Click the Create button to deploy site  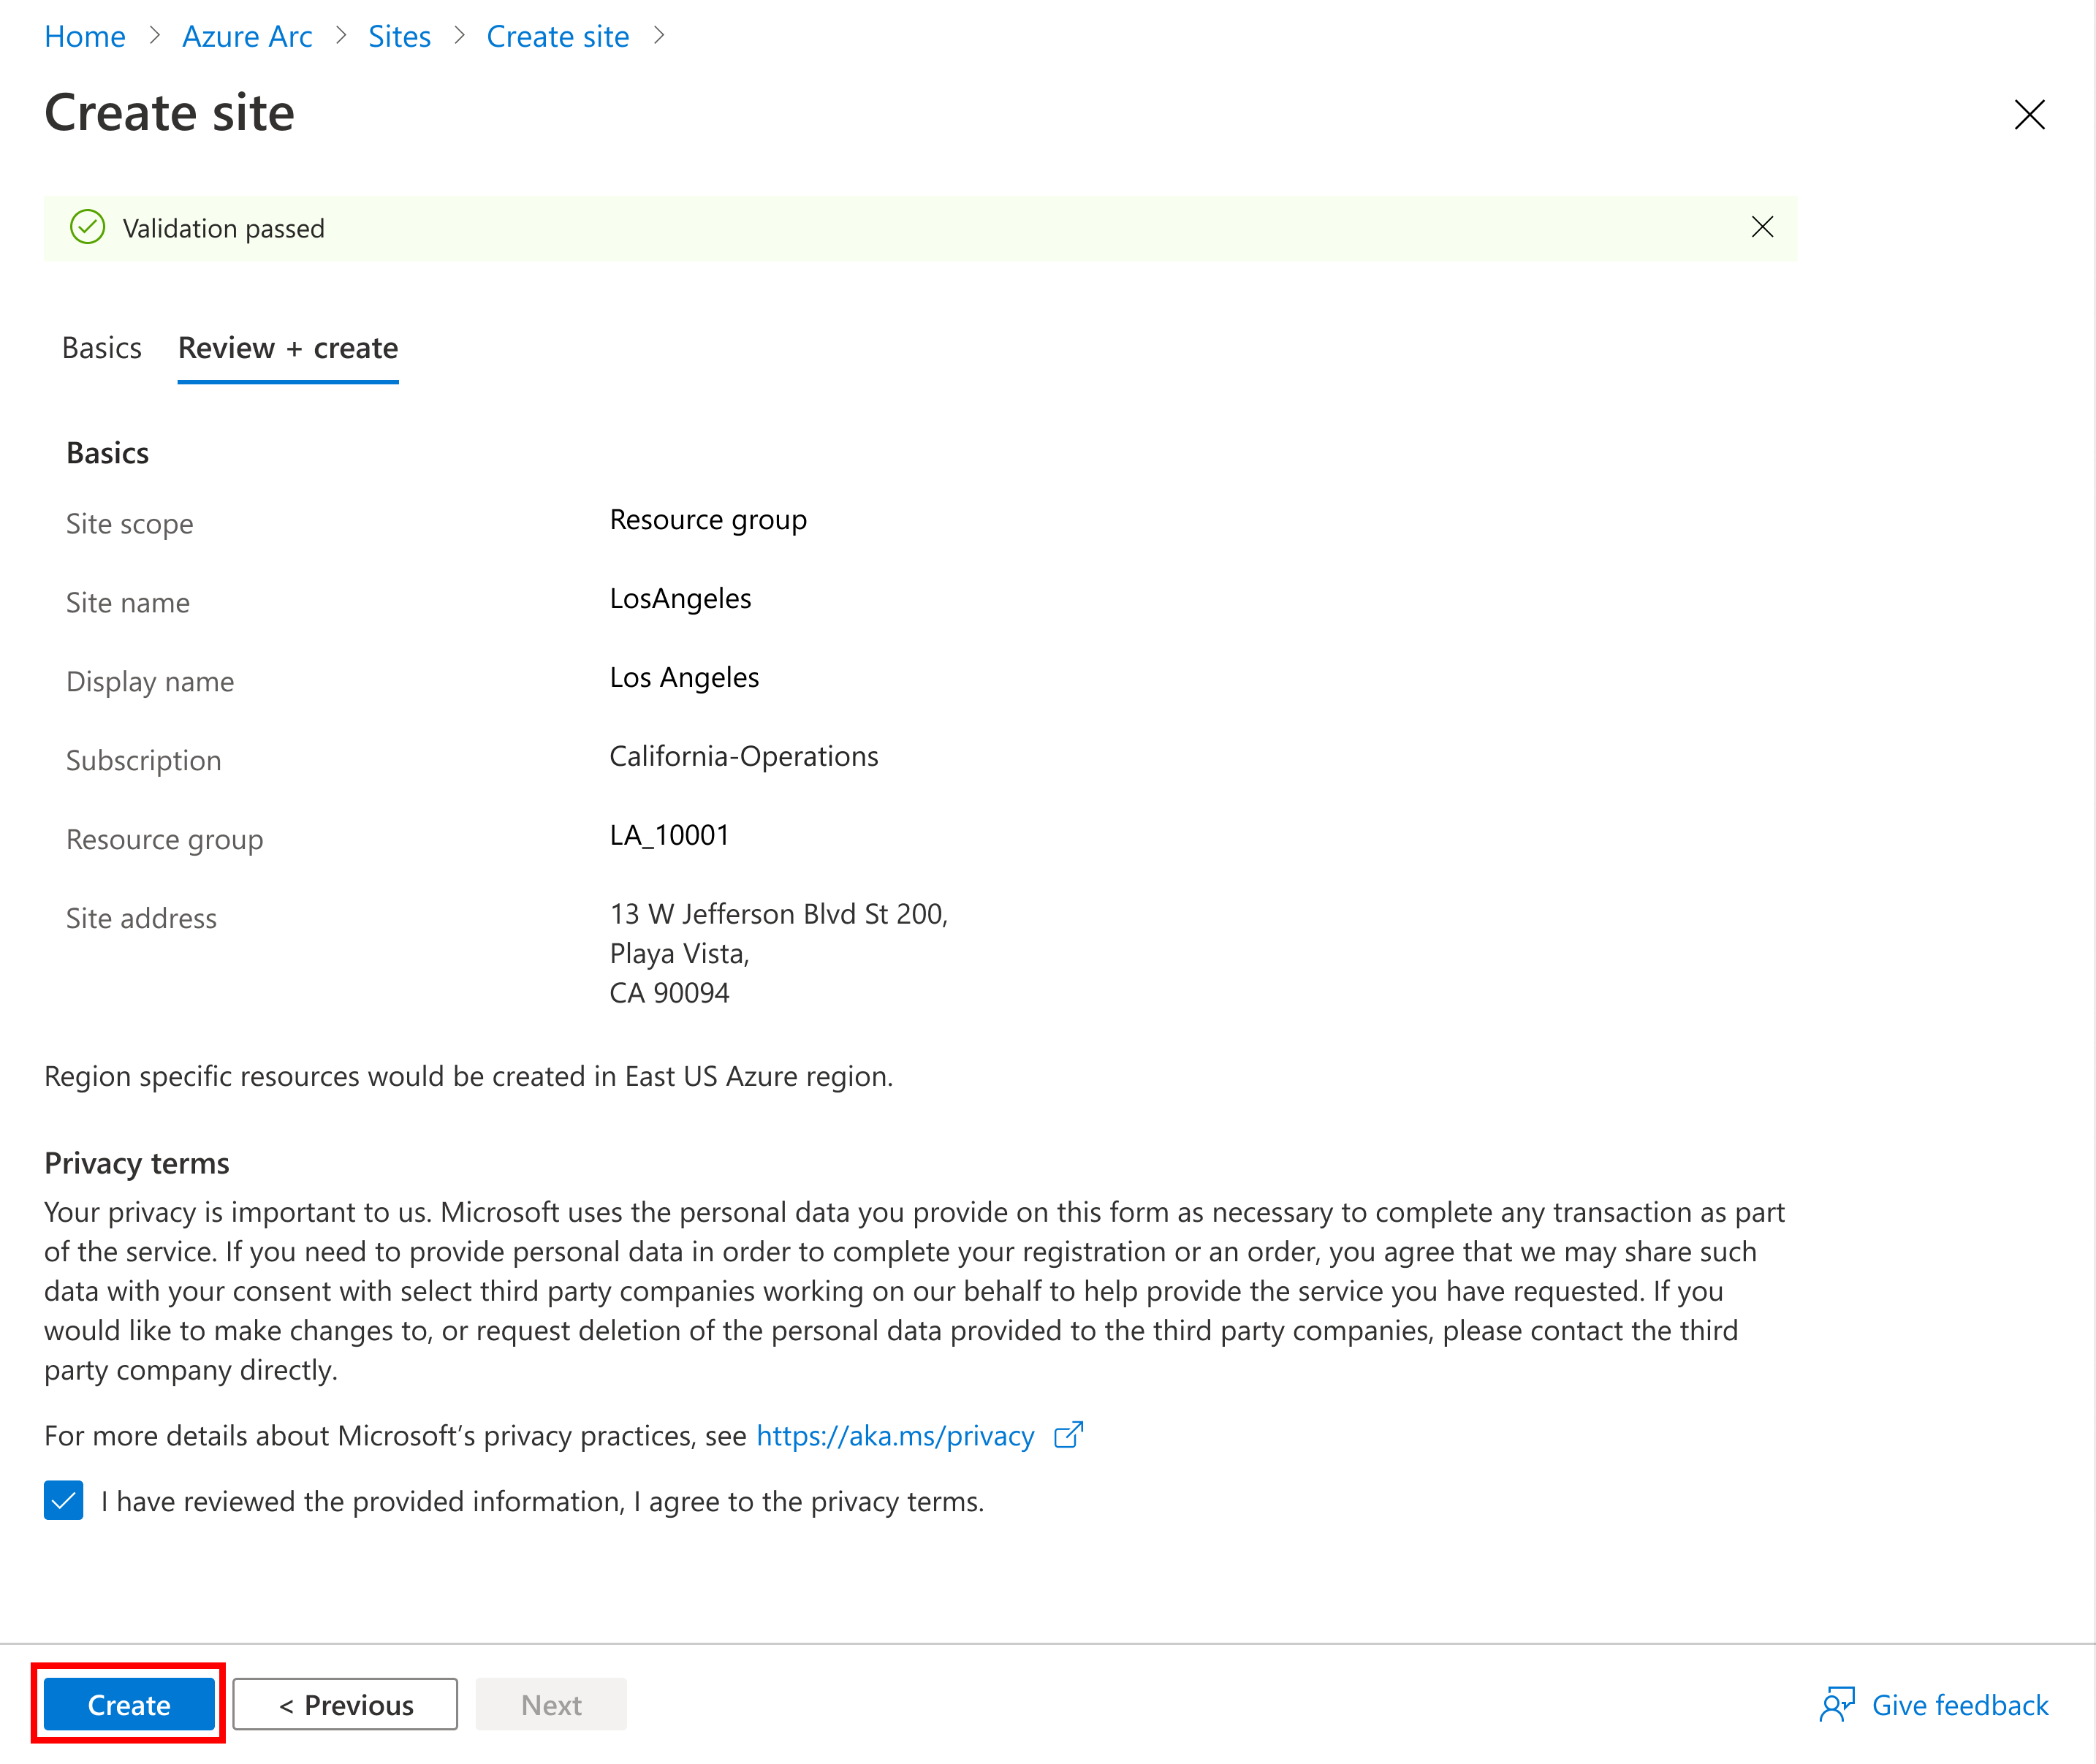point(133,1703)
